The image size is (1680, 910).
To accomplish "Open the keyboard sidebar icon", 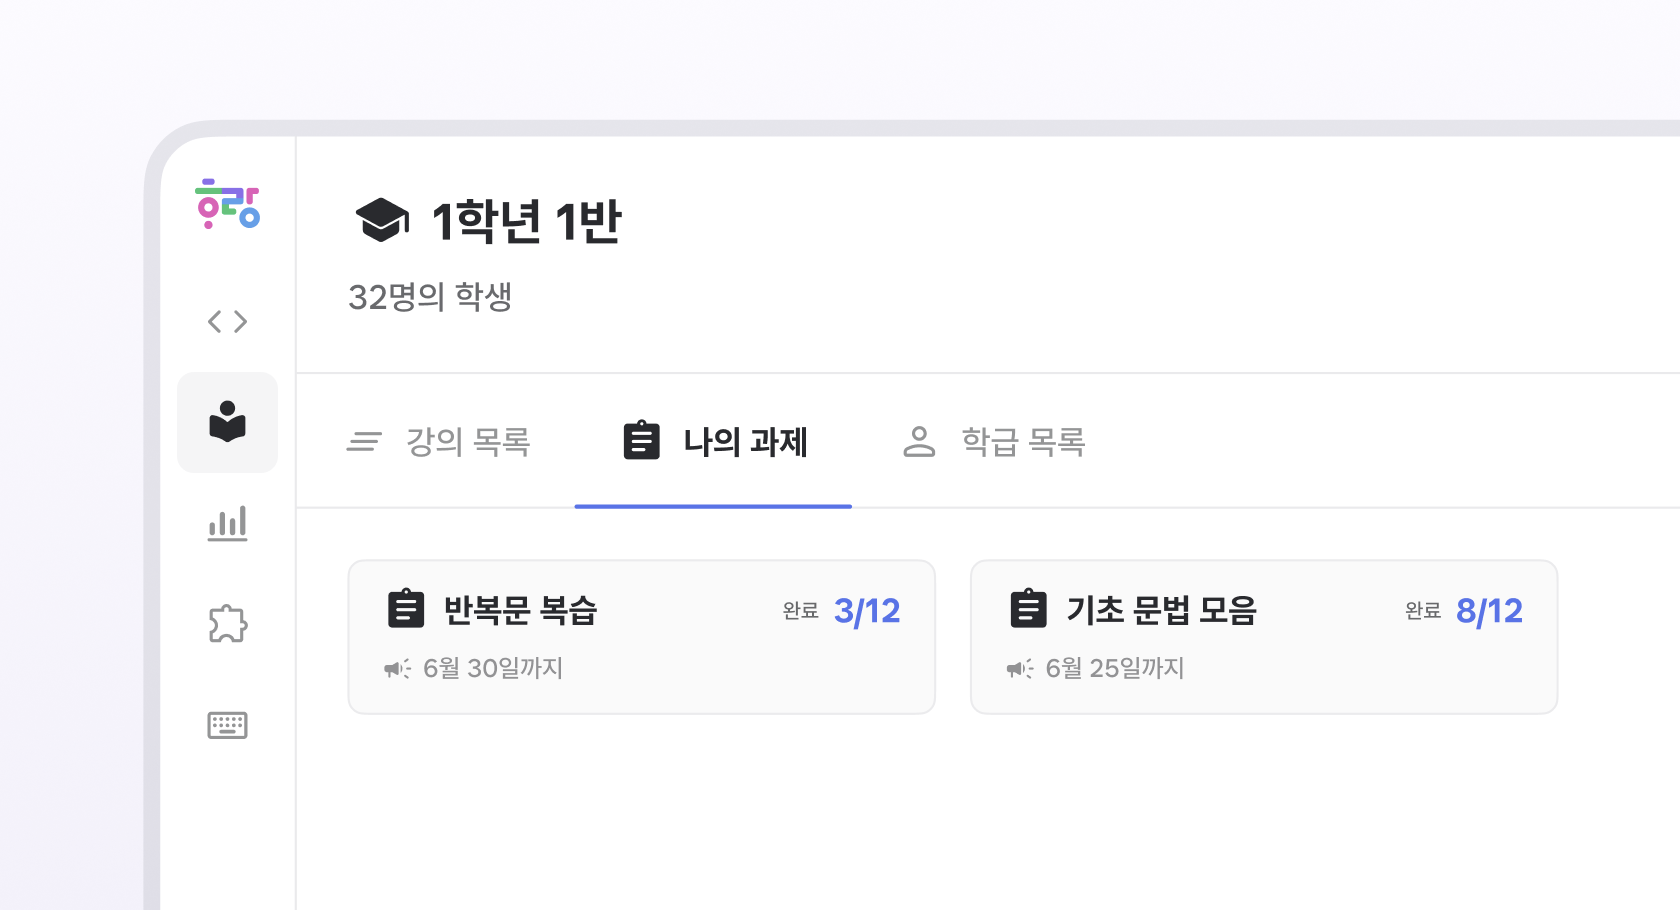I will (x=227, y=725).
